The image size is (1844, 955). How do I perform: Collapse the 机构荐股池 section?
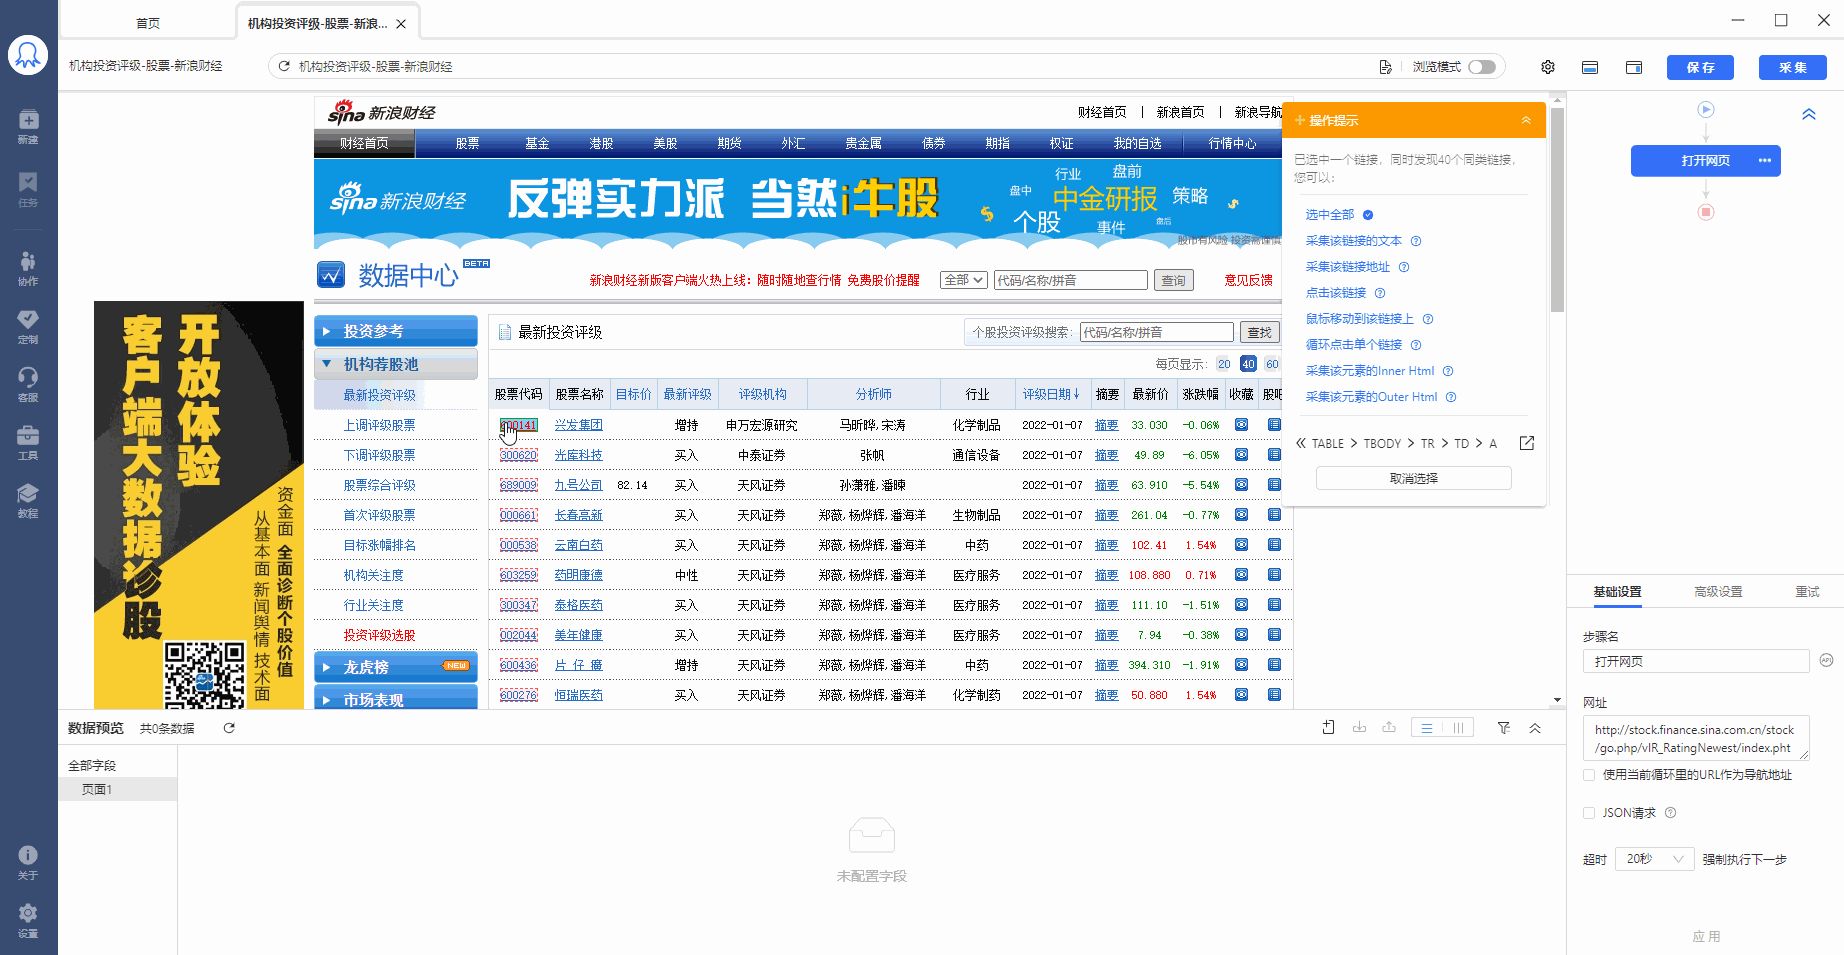[x=396, y=364]
